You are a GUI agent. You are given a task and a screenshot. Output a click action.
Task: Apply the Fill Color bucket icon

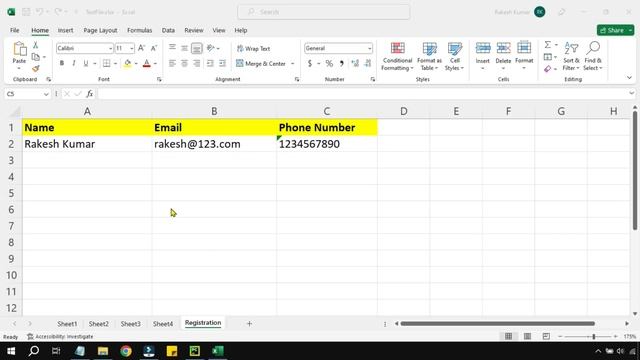[127, 63]
